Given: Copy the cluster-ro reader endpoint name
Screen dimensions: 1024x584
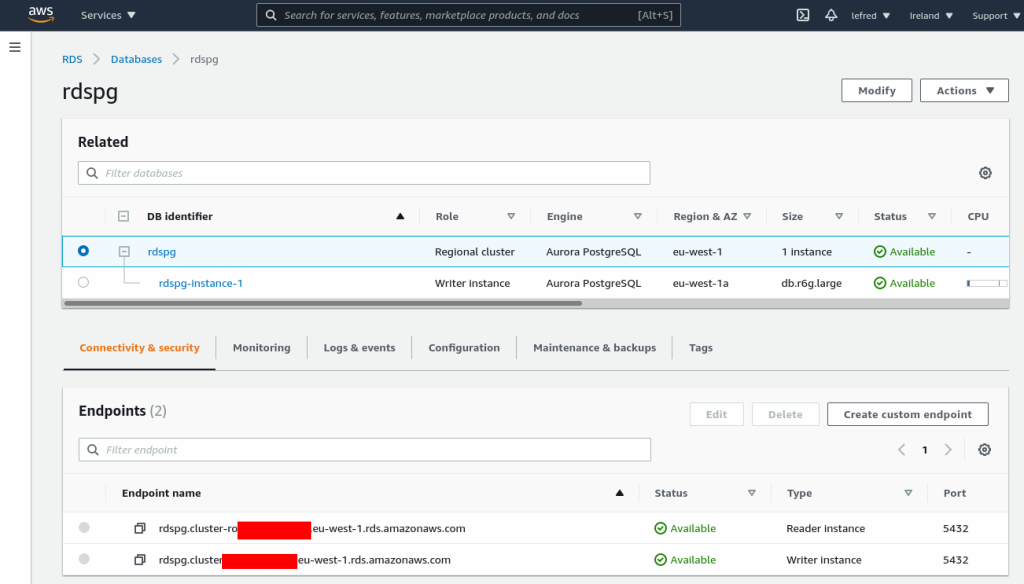Looking at the screenshot, I should click(140, 528).
